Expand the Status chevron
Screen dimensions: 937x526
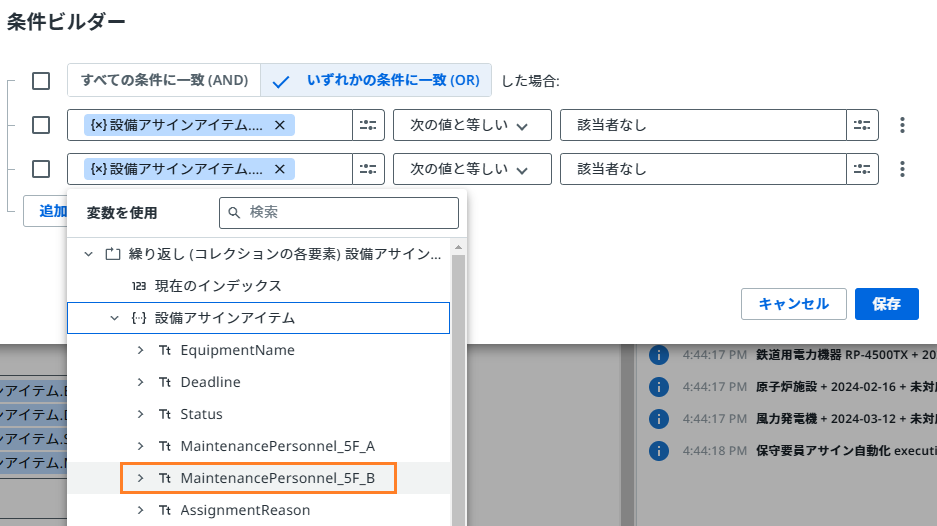coord(140,414)
